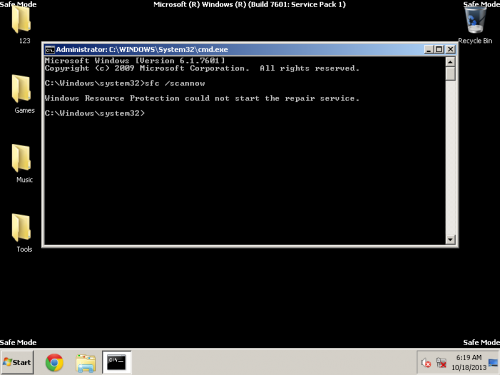Open the network status tray icon
The width and height of the screenshot is (500, 375).
441,363
